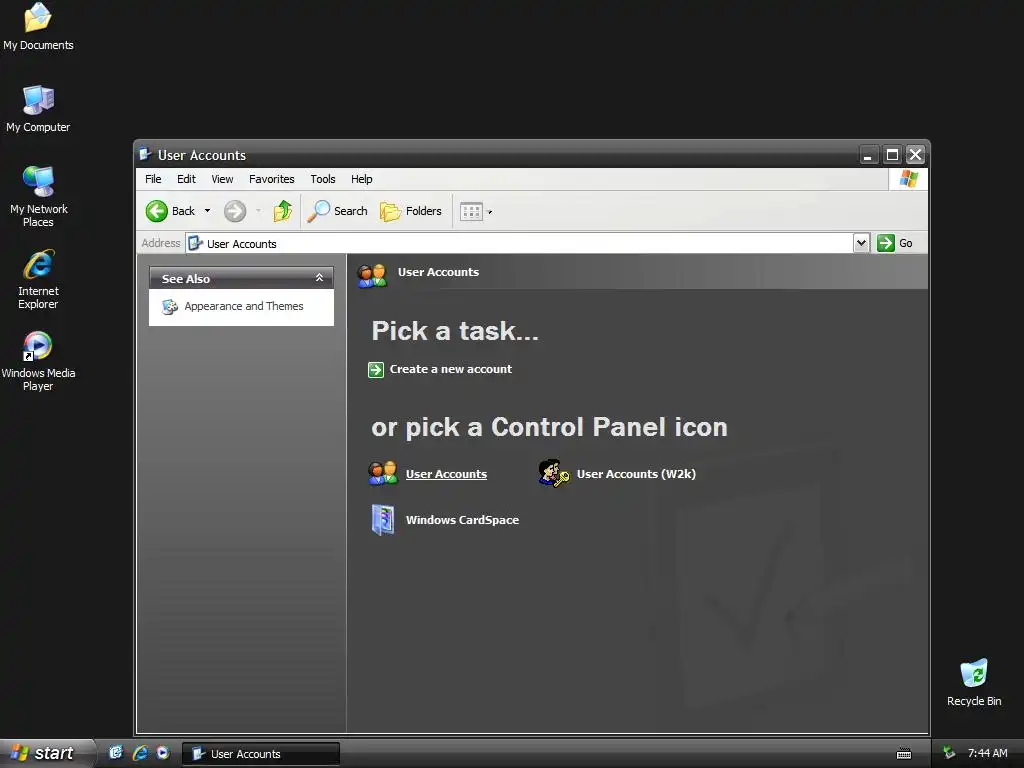Open the File menu

(153, 179)
